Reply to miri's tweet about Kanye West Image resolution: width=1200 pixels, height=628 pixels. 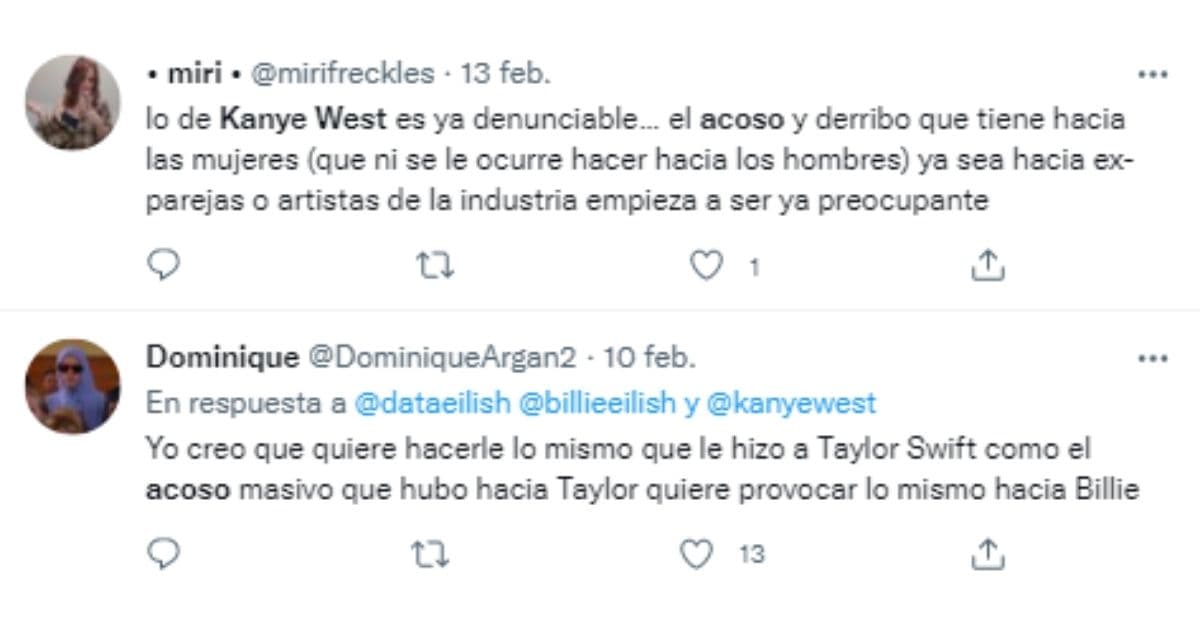point(166,263)
